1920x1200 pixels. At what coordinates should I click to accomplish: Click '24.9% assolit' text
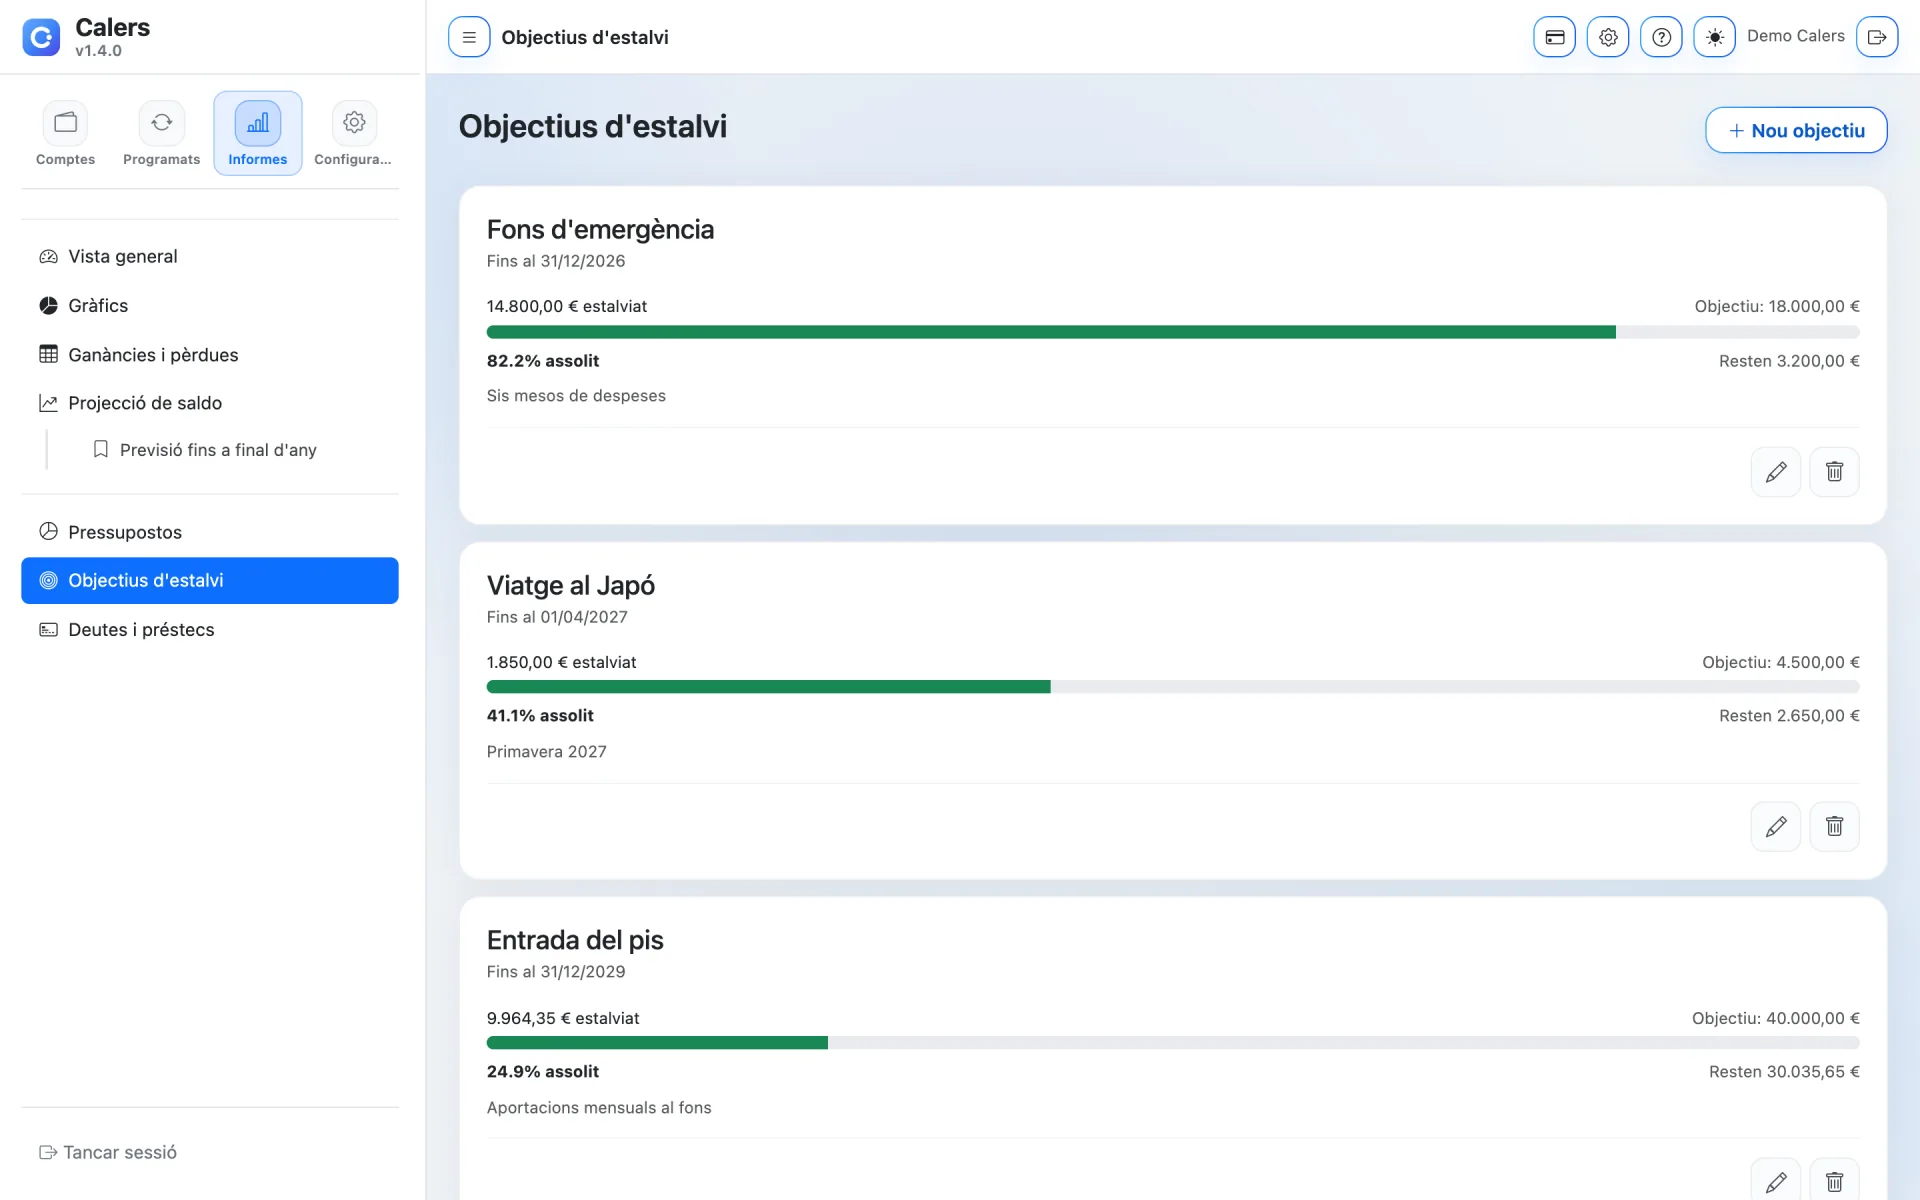pyautogui.click(x=543, y=1072)
